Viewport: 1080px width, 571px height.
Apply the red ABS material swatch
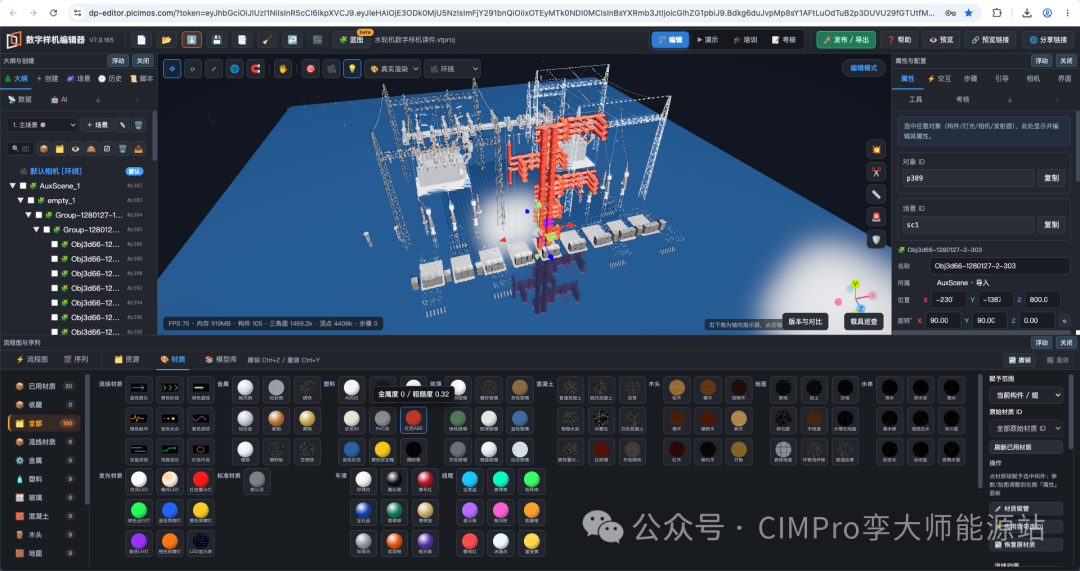click(x=413, y=419)
